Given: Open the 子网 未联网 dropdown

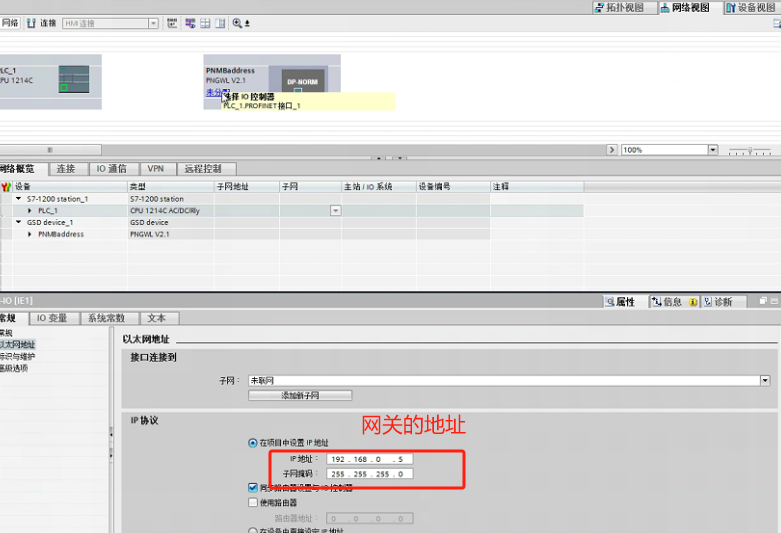Looking at the screenshot, I should click(x=765, y=381).
